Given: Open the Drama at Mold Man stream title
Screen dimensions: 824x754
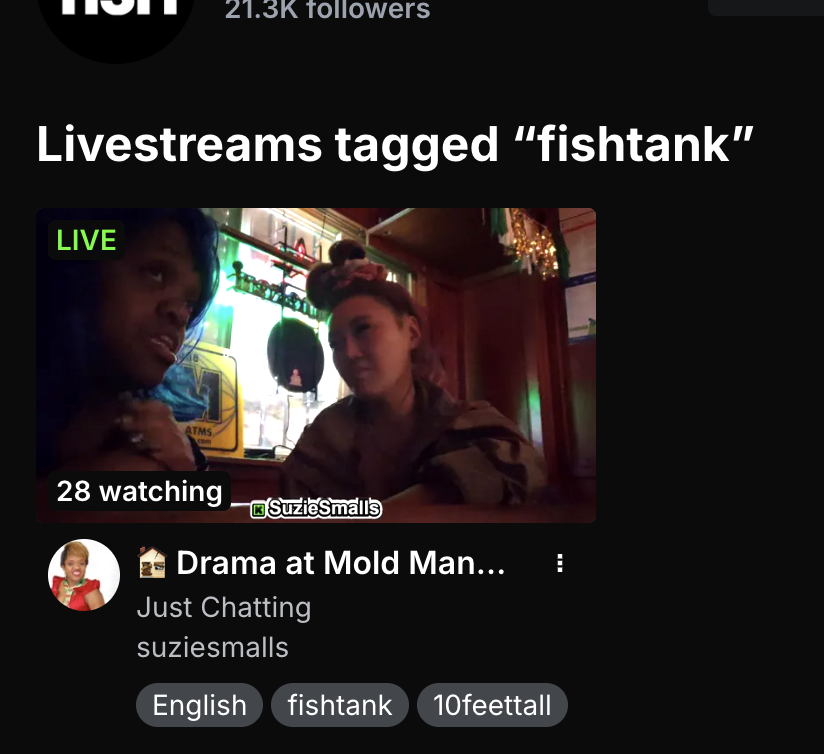Looking at the screenshot, I should (341, 563).
